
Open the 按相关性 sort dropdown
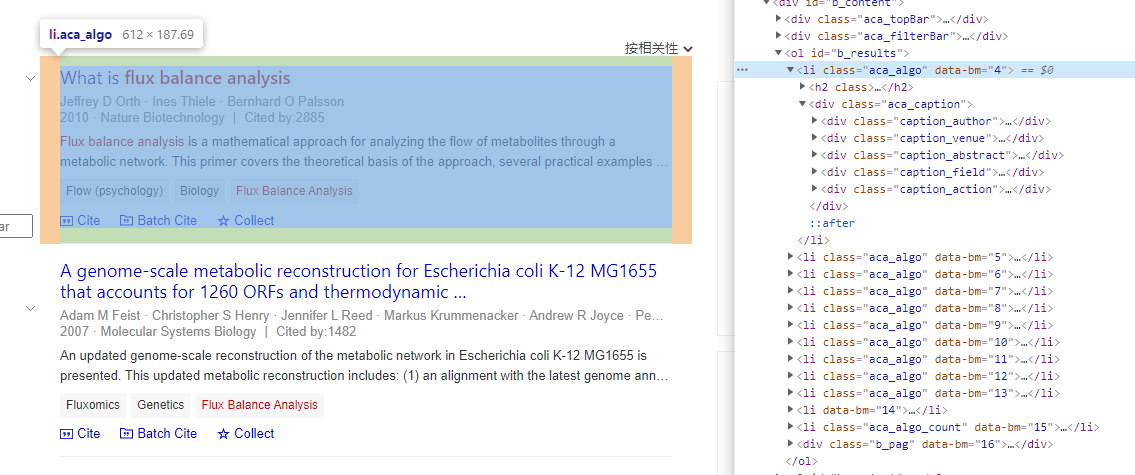[x=659, y=48]
